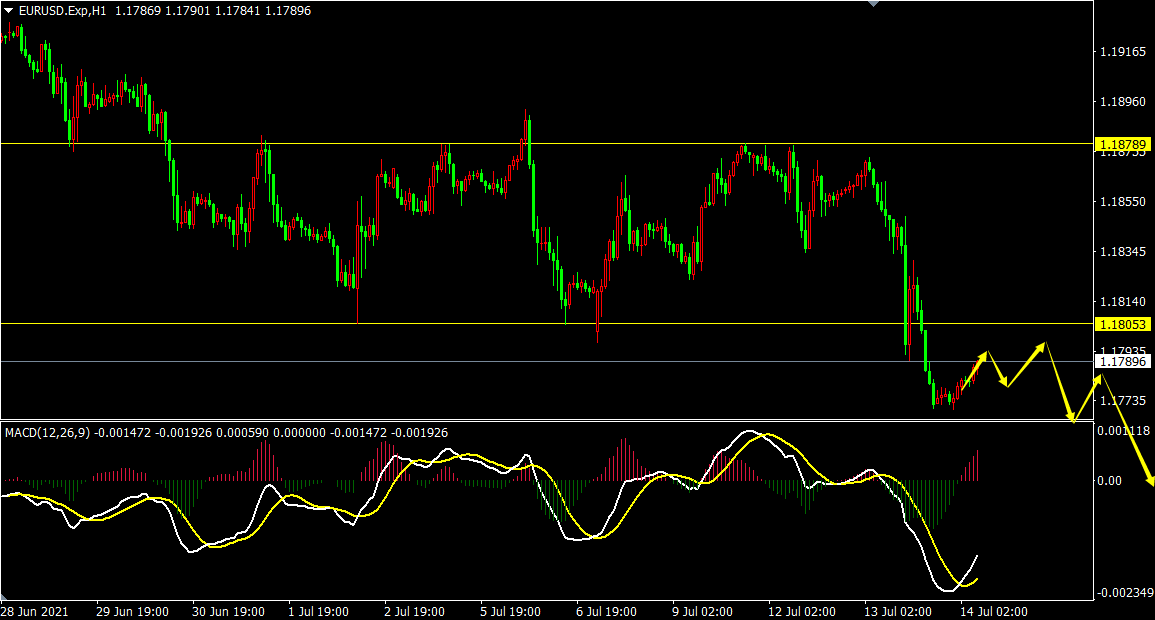Click the grey chart shift triangle marker
Screen dimensions: 1155x620
coord(874,4)
